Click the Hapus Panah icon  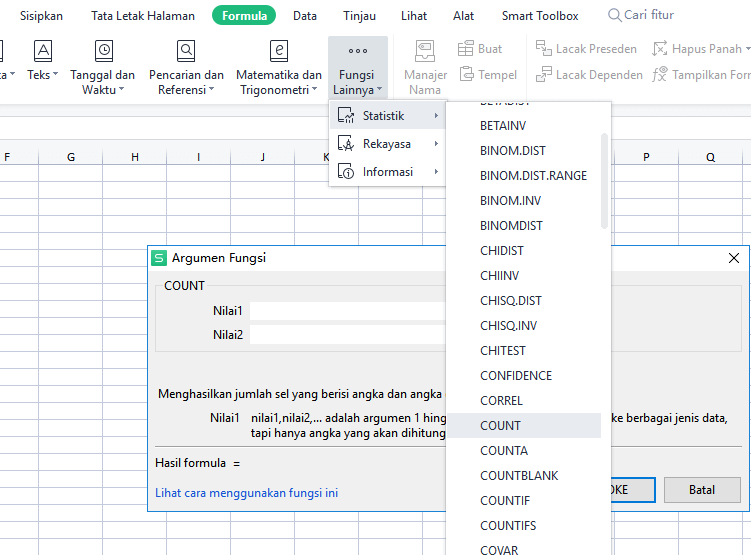click(x=660, y=48)
